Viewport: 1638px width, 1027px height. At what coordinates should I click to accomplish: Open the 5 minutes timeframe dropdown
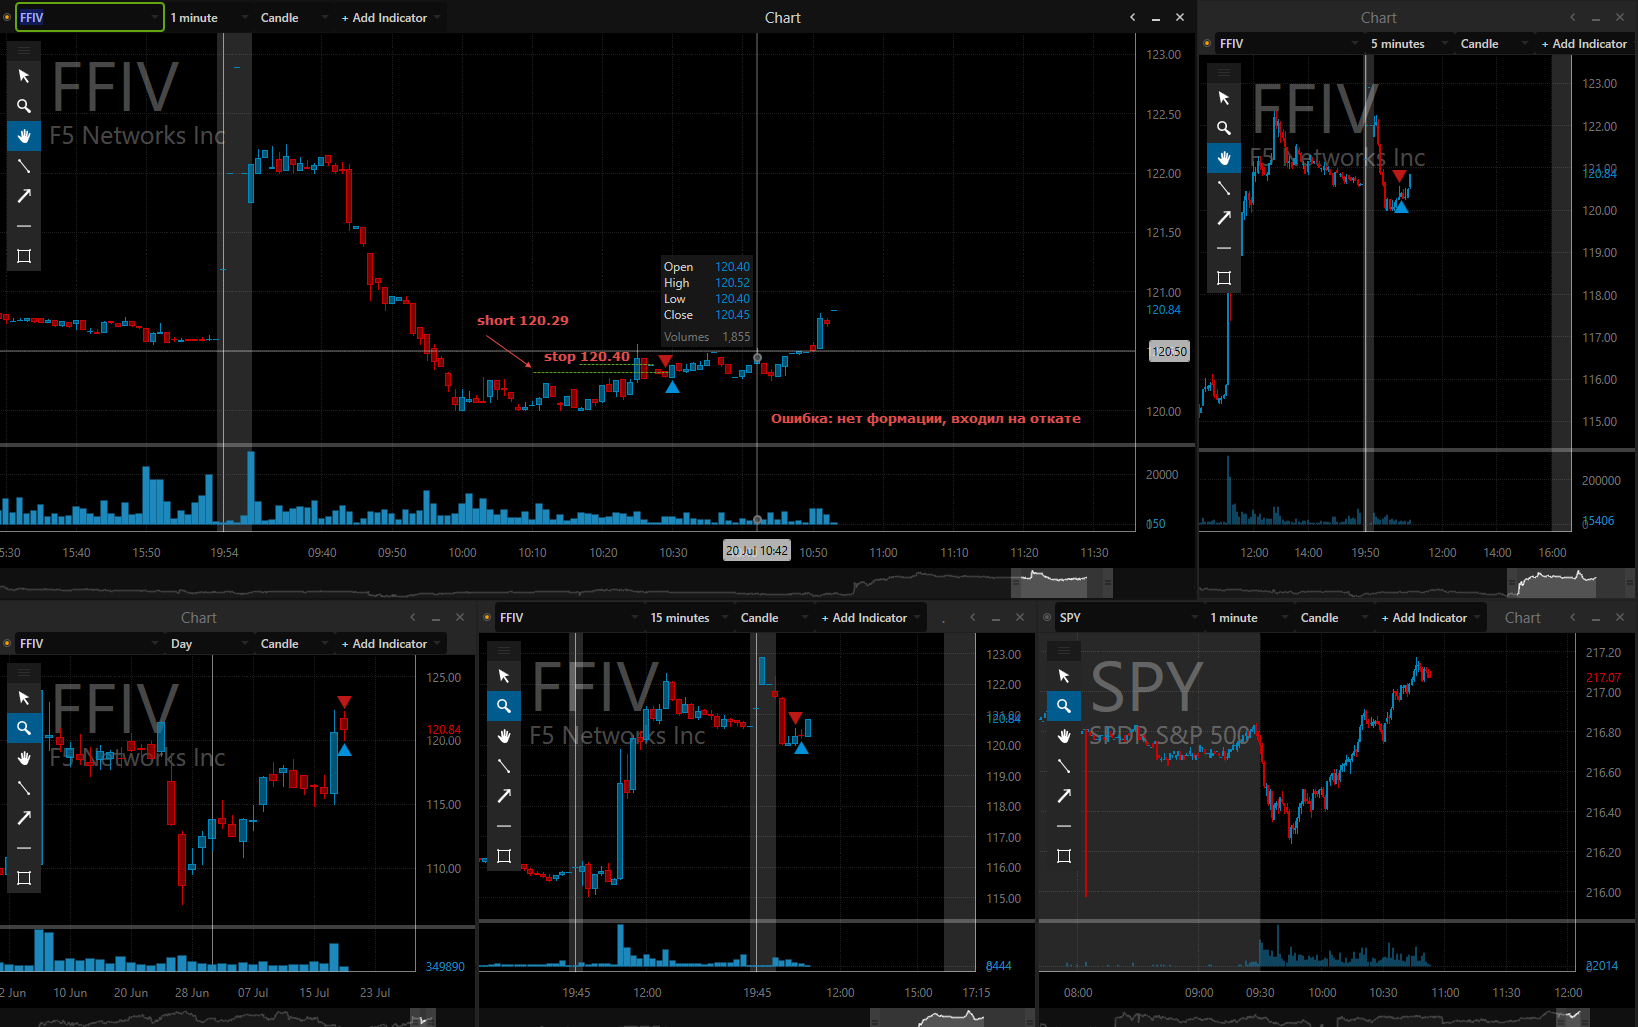(x=1408, y=44)
